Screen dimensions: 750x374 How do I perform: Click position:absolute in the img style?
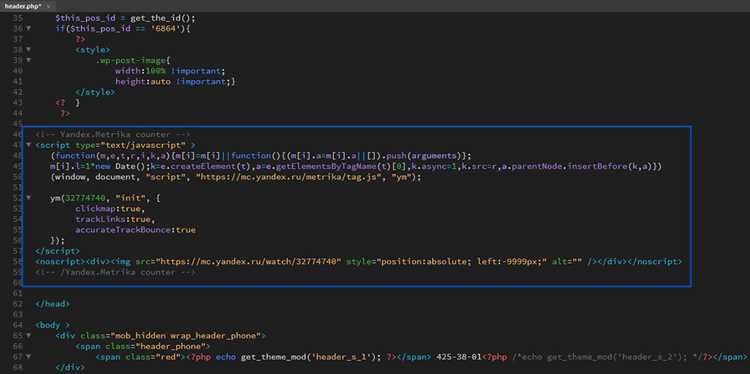(423, 262)
